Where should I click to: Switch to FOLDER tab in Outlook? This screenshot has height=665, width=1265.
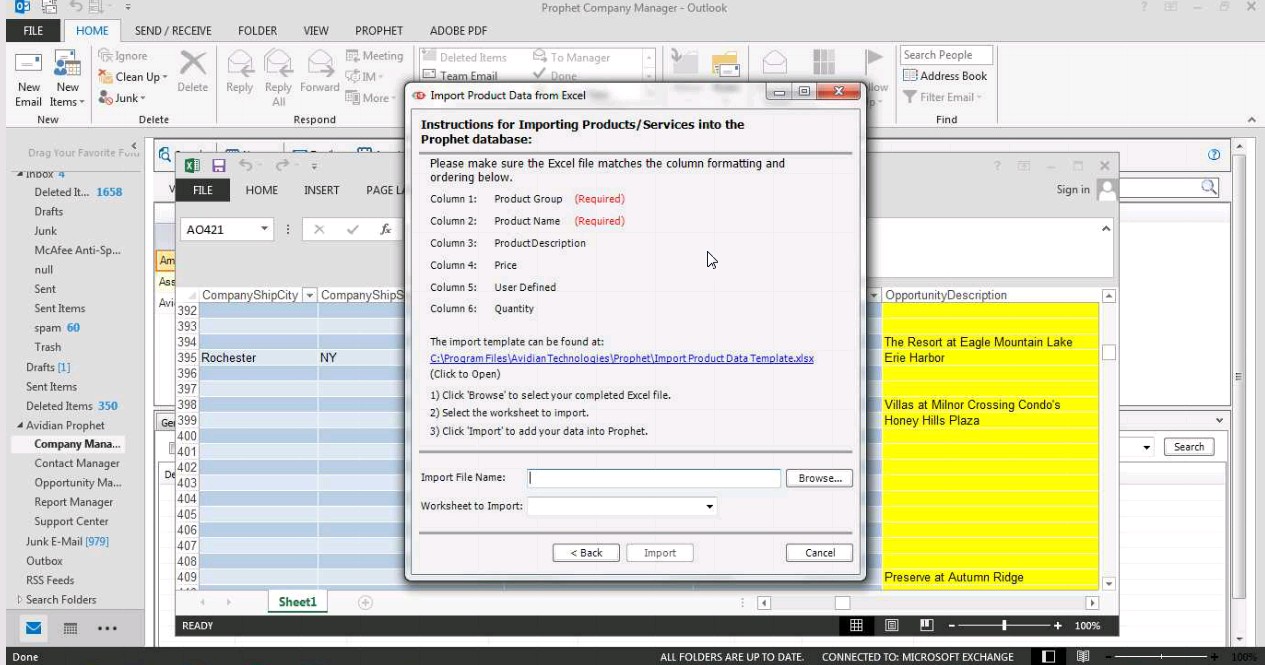(257, 31)
